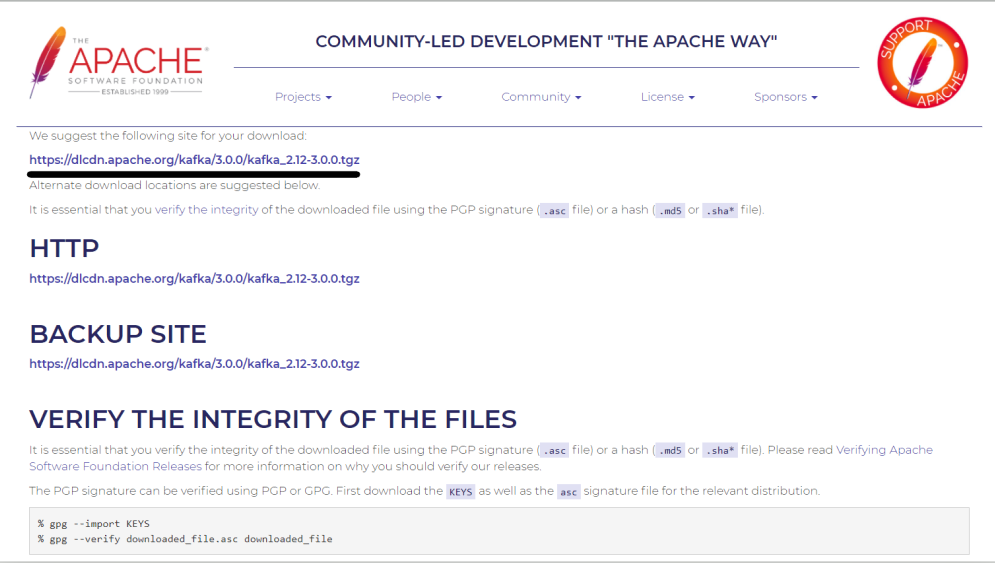Image resolution: width=995 pixels, height=563 pixels.
Task: Click the HTTP heading
Action: point(64,248)
